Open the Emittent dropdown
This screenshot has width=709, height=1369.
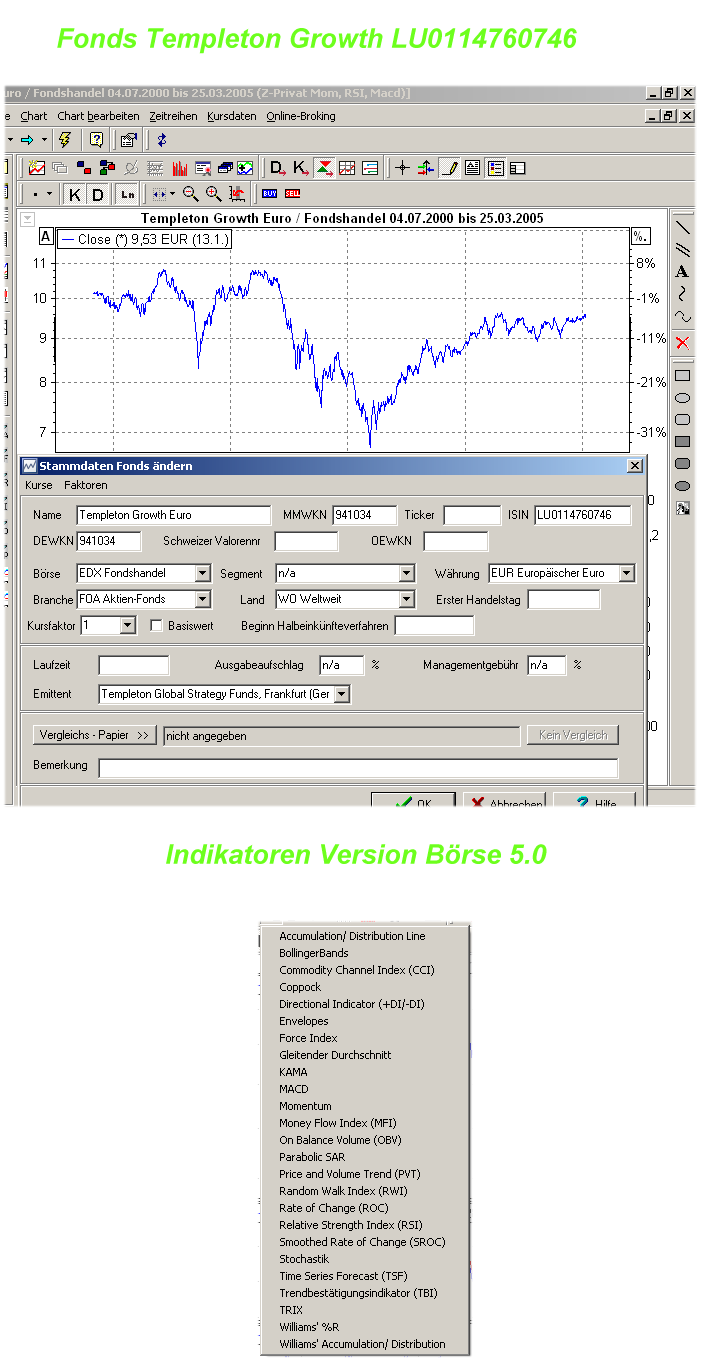pos(342,694)
